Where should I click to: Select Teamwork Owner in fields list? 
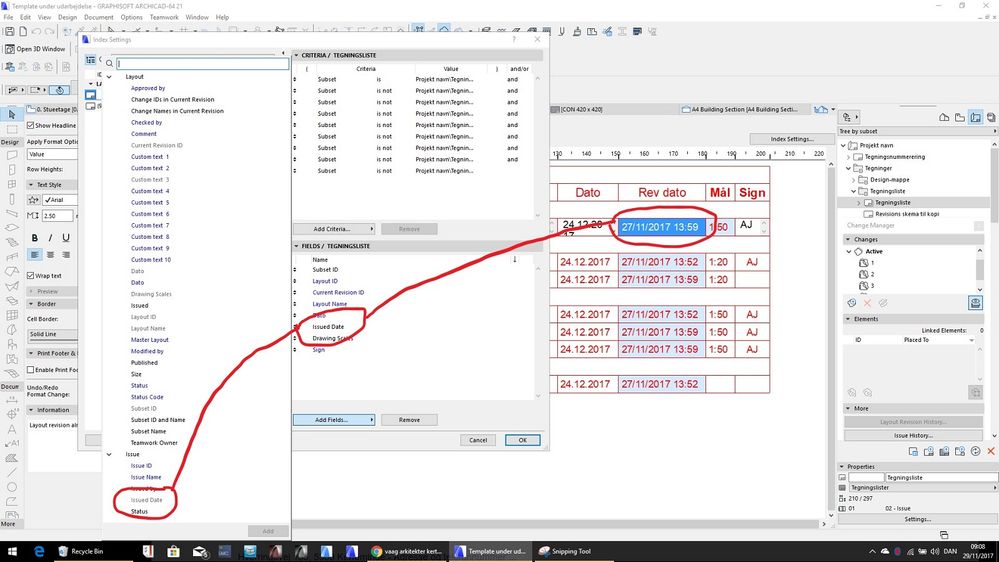click(154, 443)
